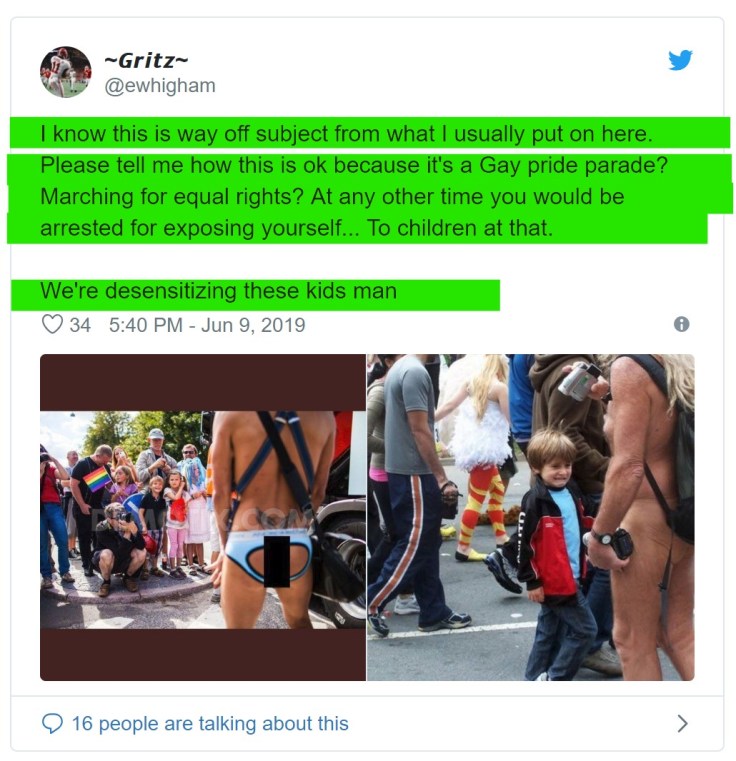Open "16 people are talking about this"
736x761 pixels.
click(x=210, y=723)
